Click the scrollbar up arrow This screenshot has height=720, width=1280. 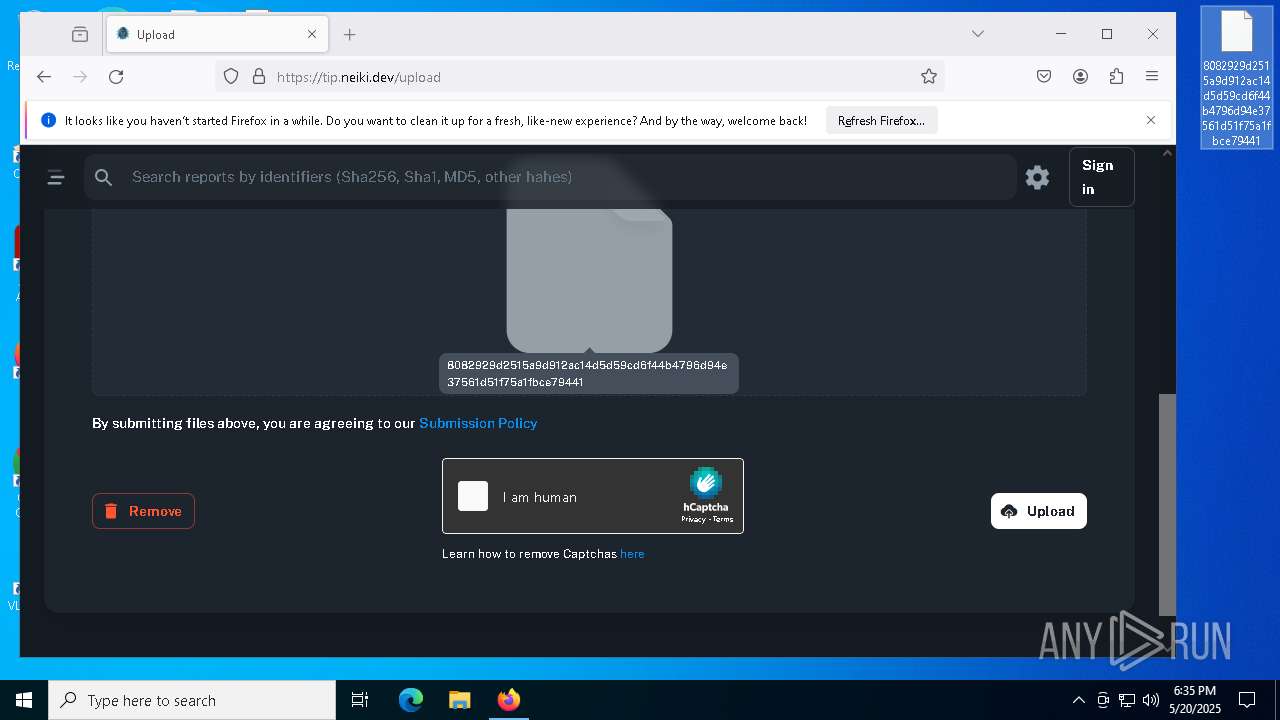click(1167, 153)
